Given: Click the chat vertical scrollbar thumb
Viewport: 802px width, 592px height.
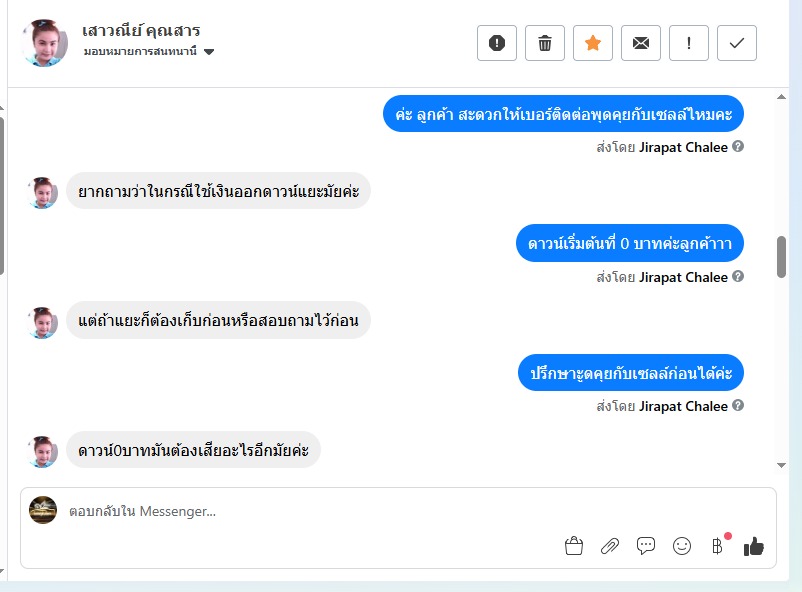Looking at the screenshot, I should point(781,257).
